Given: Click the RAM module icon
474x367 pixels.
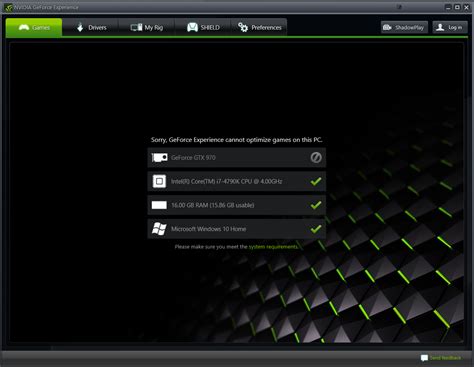Looking at the screenshot, I should coord(159,205).
